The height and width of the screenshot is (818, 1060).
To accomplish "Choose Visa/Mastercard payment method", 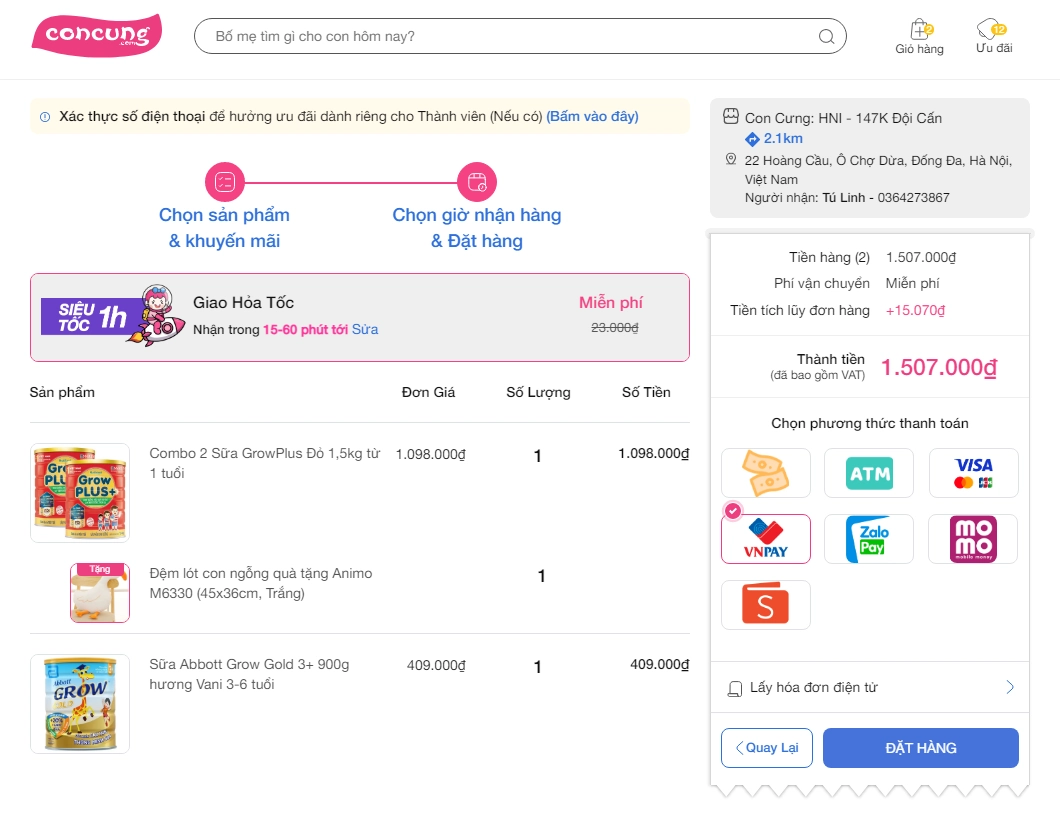I will 973,473.
